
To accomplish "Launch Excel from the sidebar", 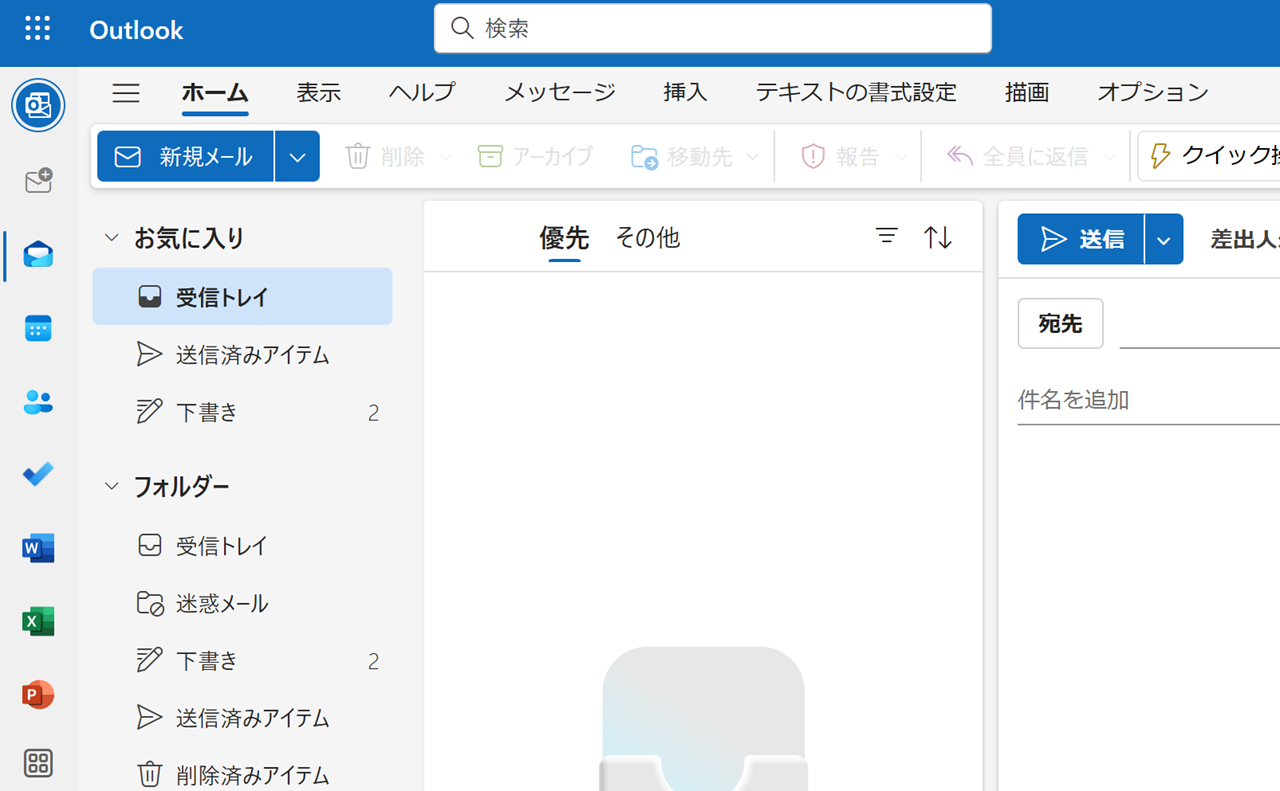I will point(38,621).
